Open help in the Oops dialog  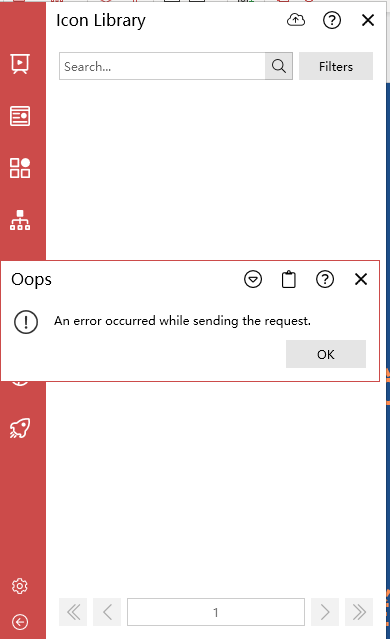[325, 279]
